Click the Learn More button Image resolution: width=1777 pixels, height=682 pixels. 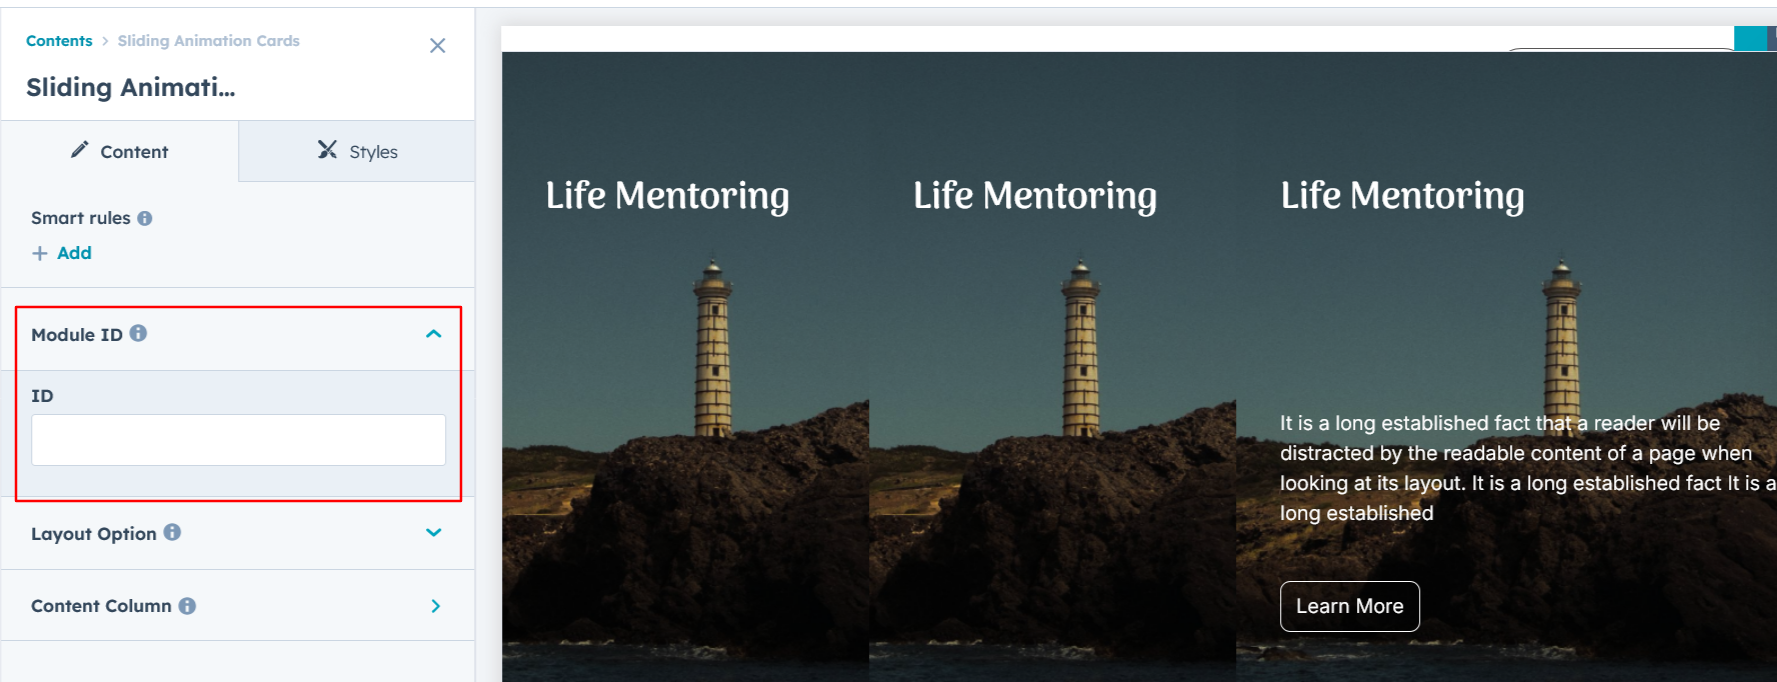[1349, 606]
